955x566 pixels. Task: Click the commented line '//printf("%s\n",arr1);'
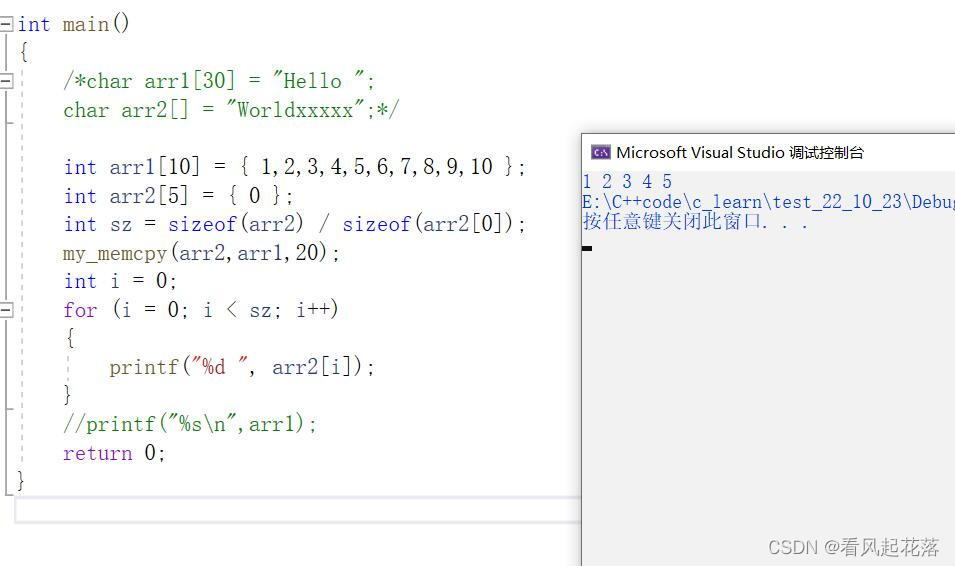(190, 424)
